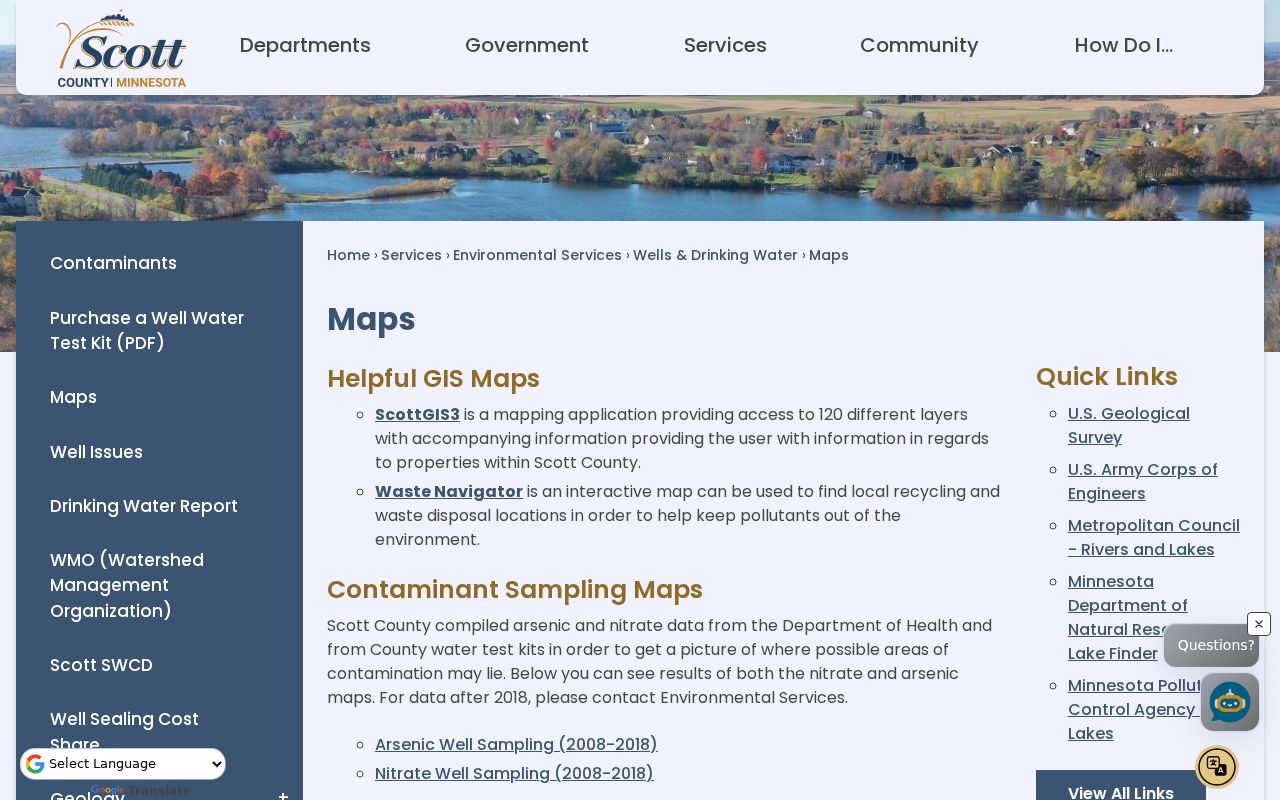Viewport: 1280px width, 800px height.
Task: Open the Waste Navigator link
Action: point(449,491)
